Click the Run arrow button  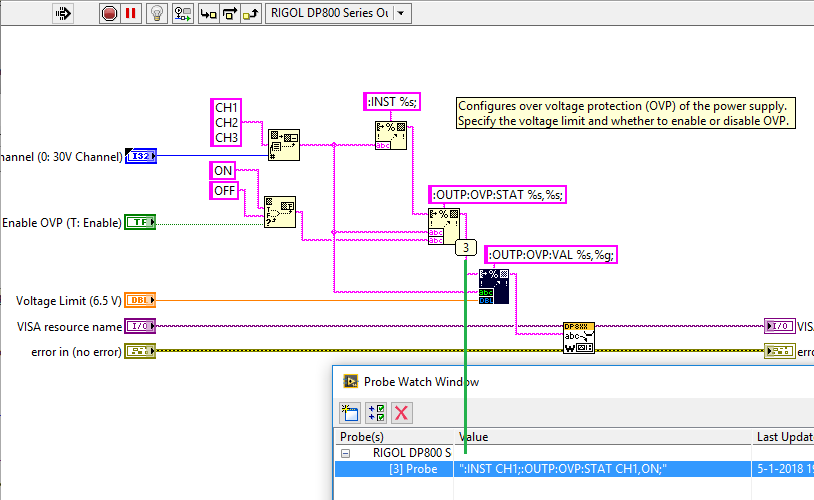coord(62,13)
